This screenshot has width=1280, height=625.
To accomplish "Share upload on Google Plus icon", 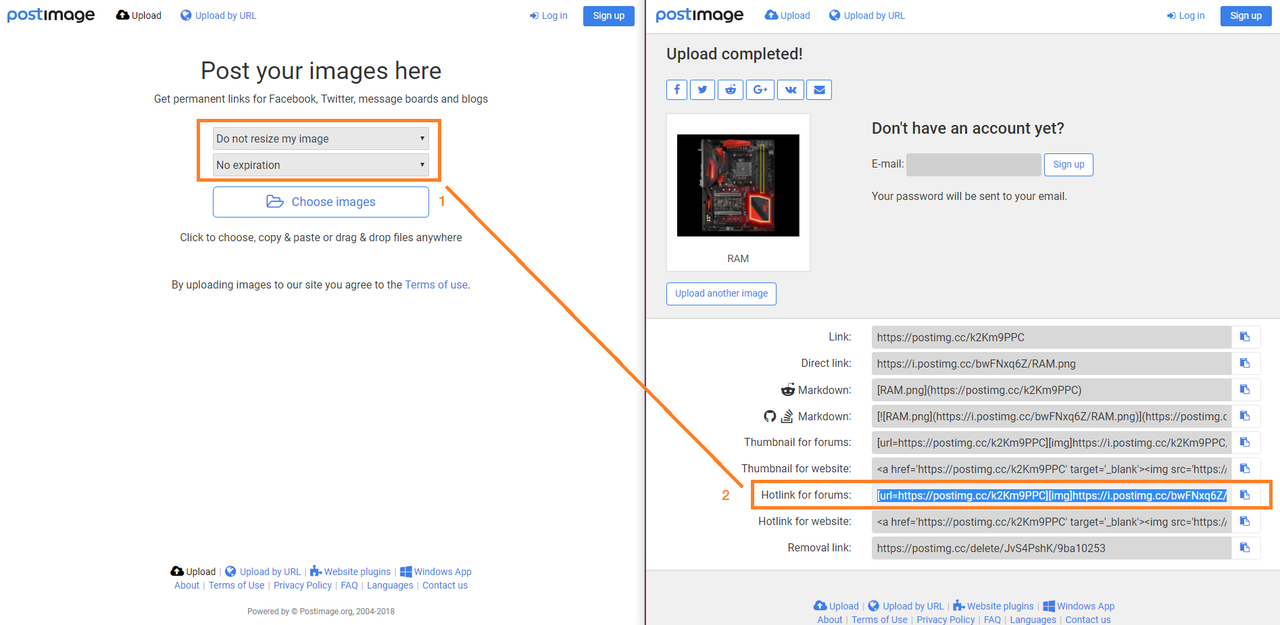I will (x=760, y=90).
